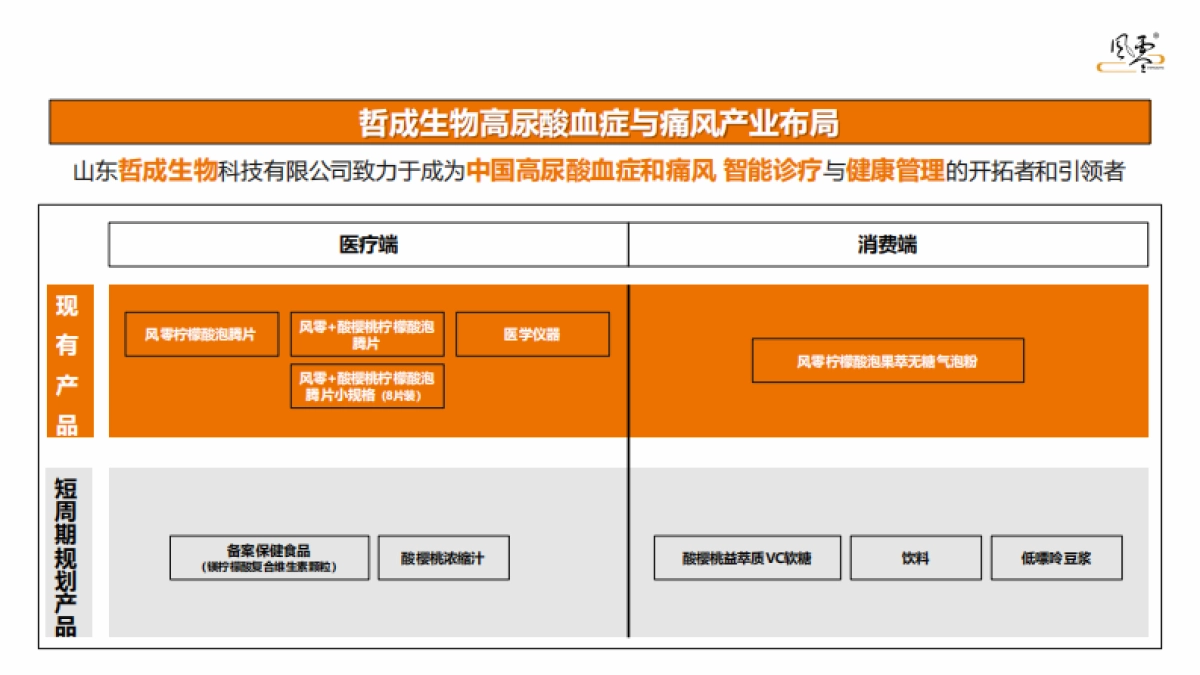This screenshot has height=675, width=1200.
Task: Click the 泡腾片小规格 (8片装) box
Action: [368, 388]
